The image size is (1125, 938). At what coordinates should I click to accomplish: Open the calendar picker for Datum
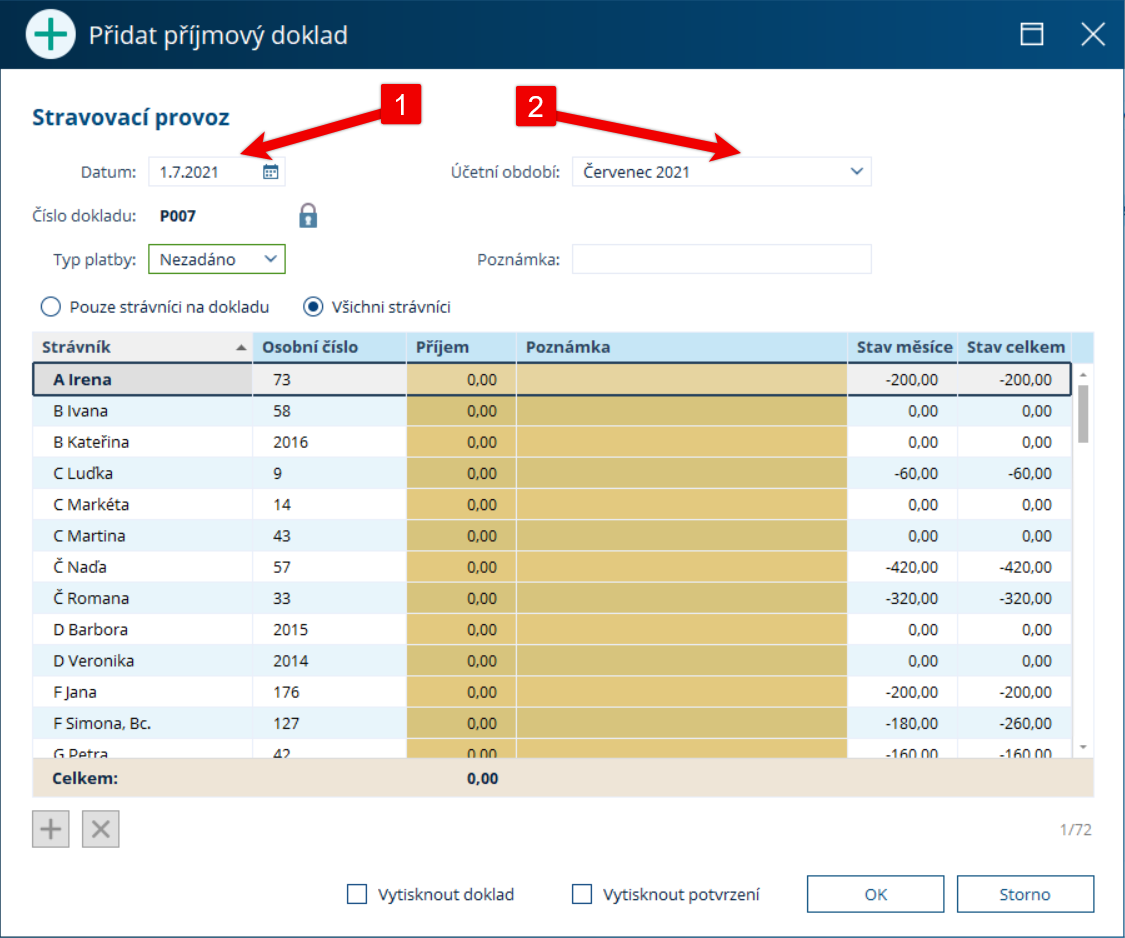coord(270,172)
